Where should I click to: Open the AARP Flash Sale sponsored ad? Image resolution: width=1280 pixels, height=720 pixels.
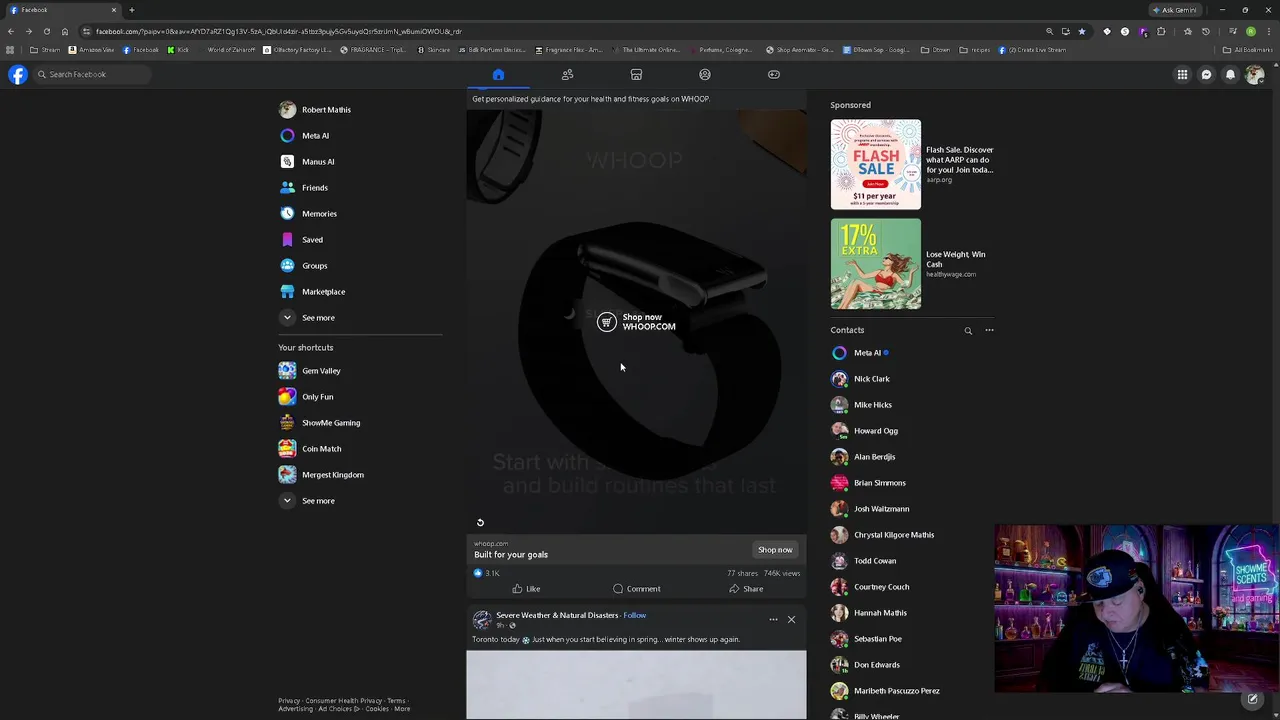[x=913, y=164]
